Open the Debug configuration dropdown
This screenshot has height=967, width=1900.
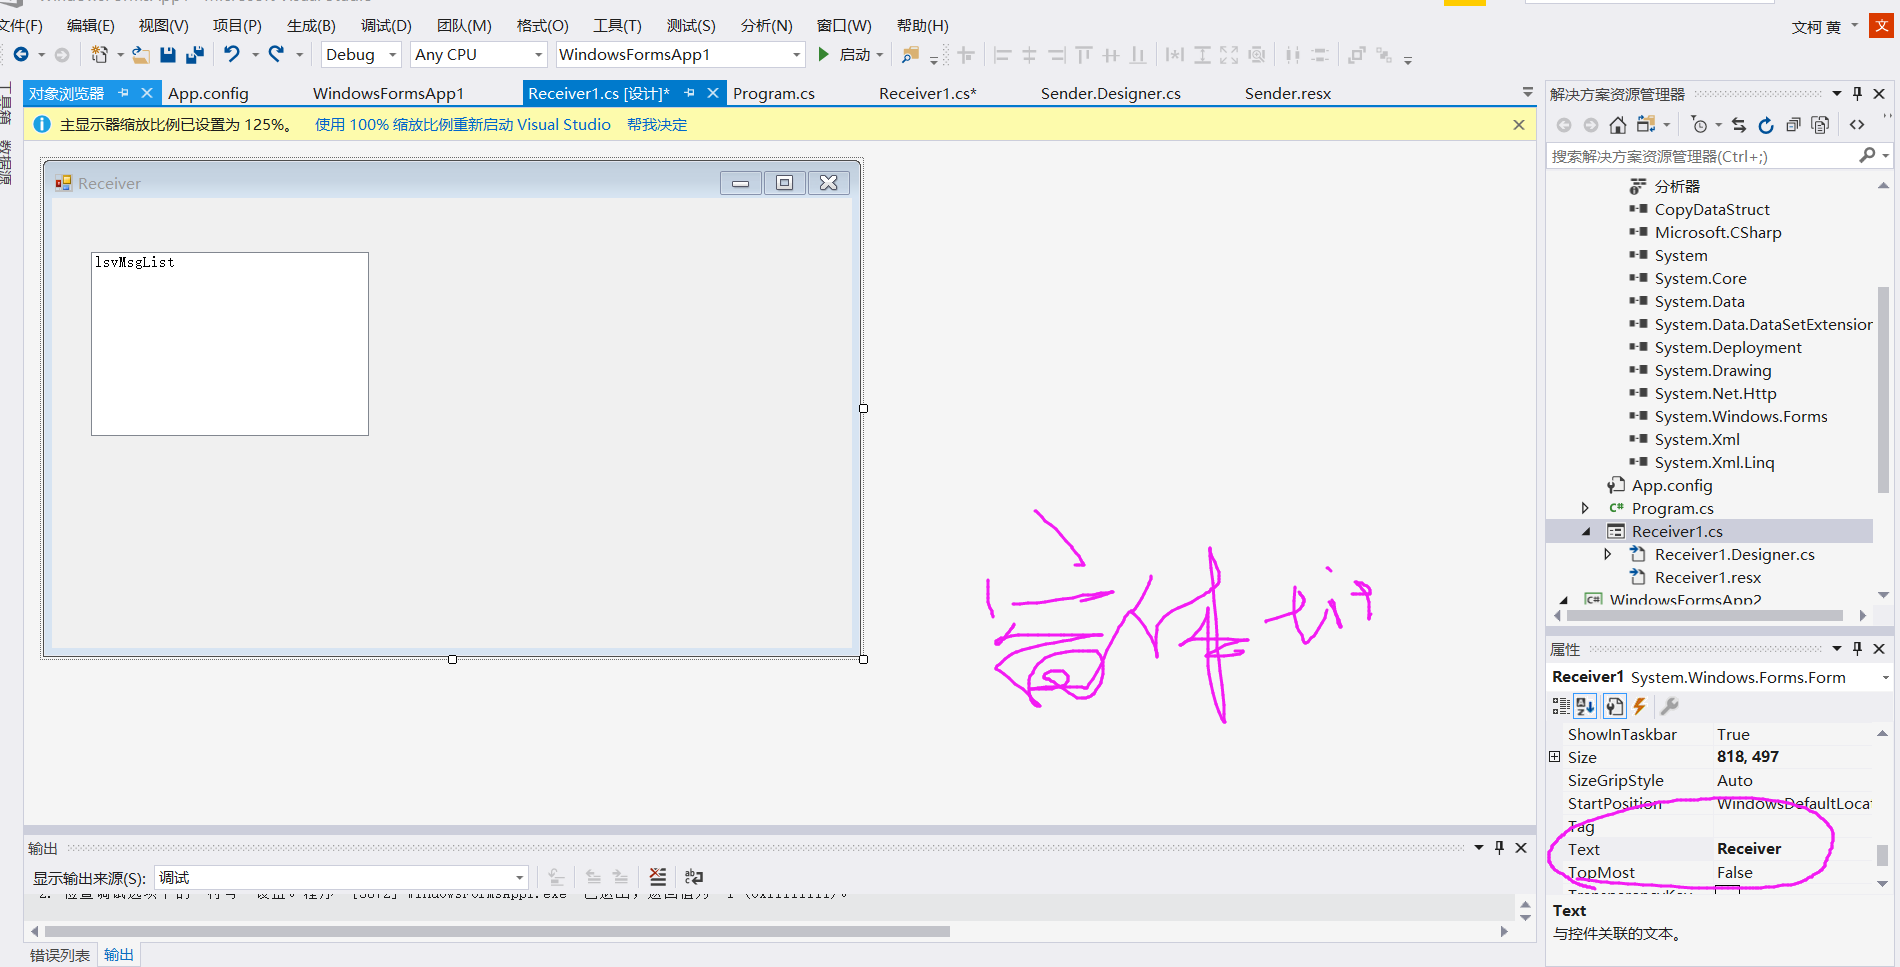(x=392, y=55)
